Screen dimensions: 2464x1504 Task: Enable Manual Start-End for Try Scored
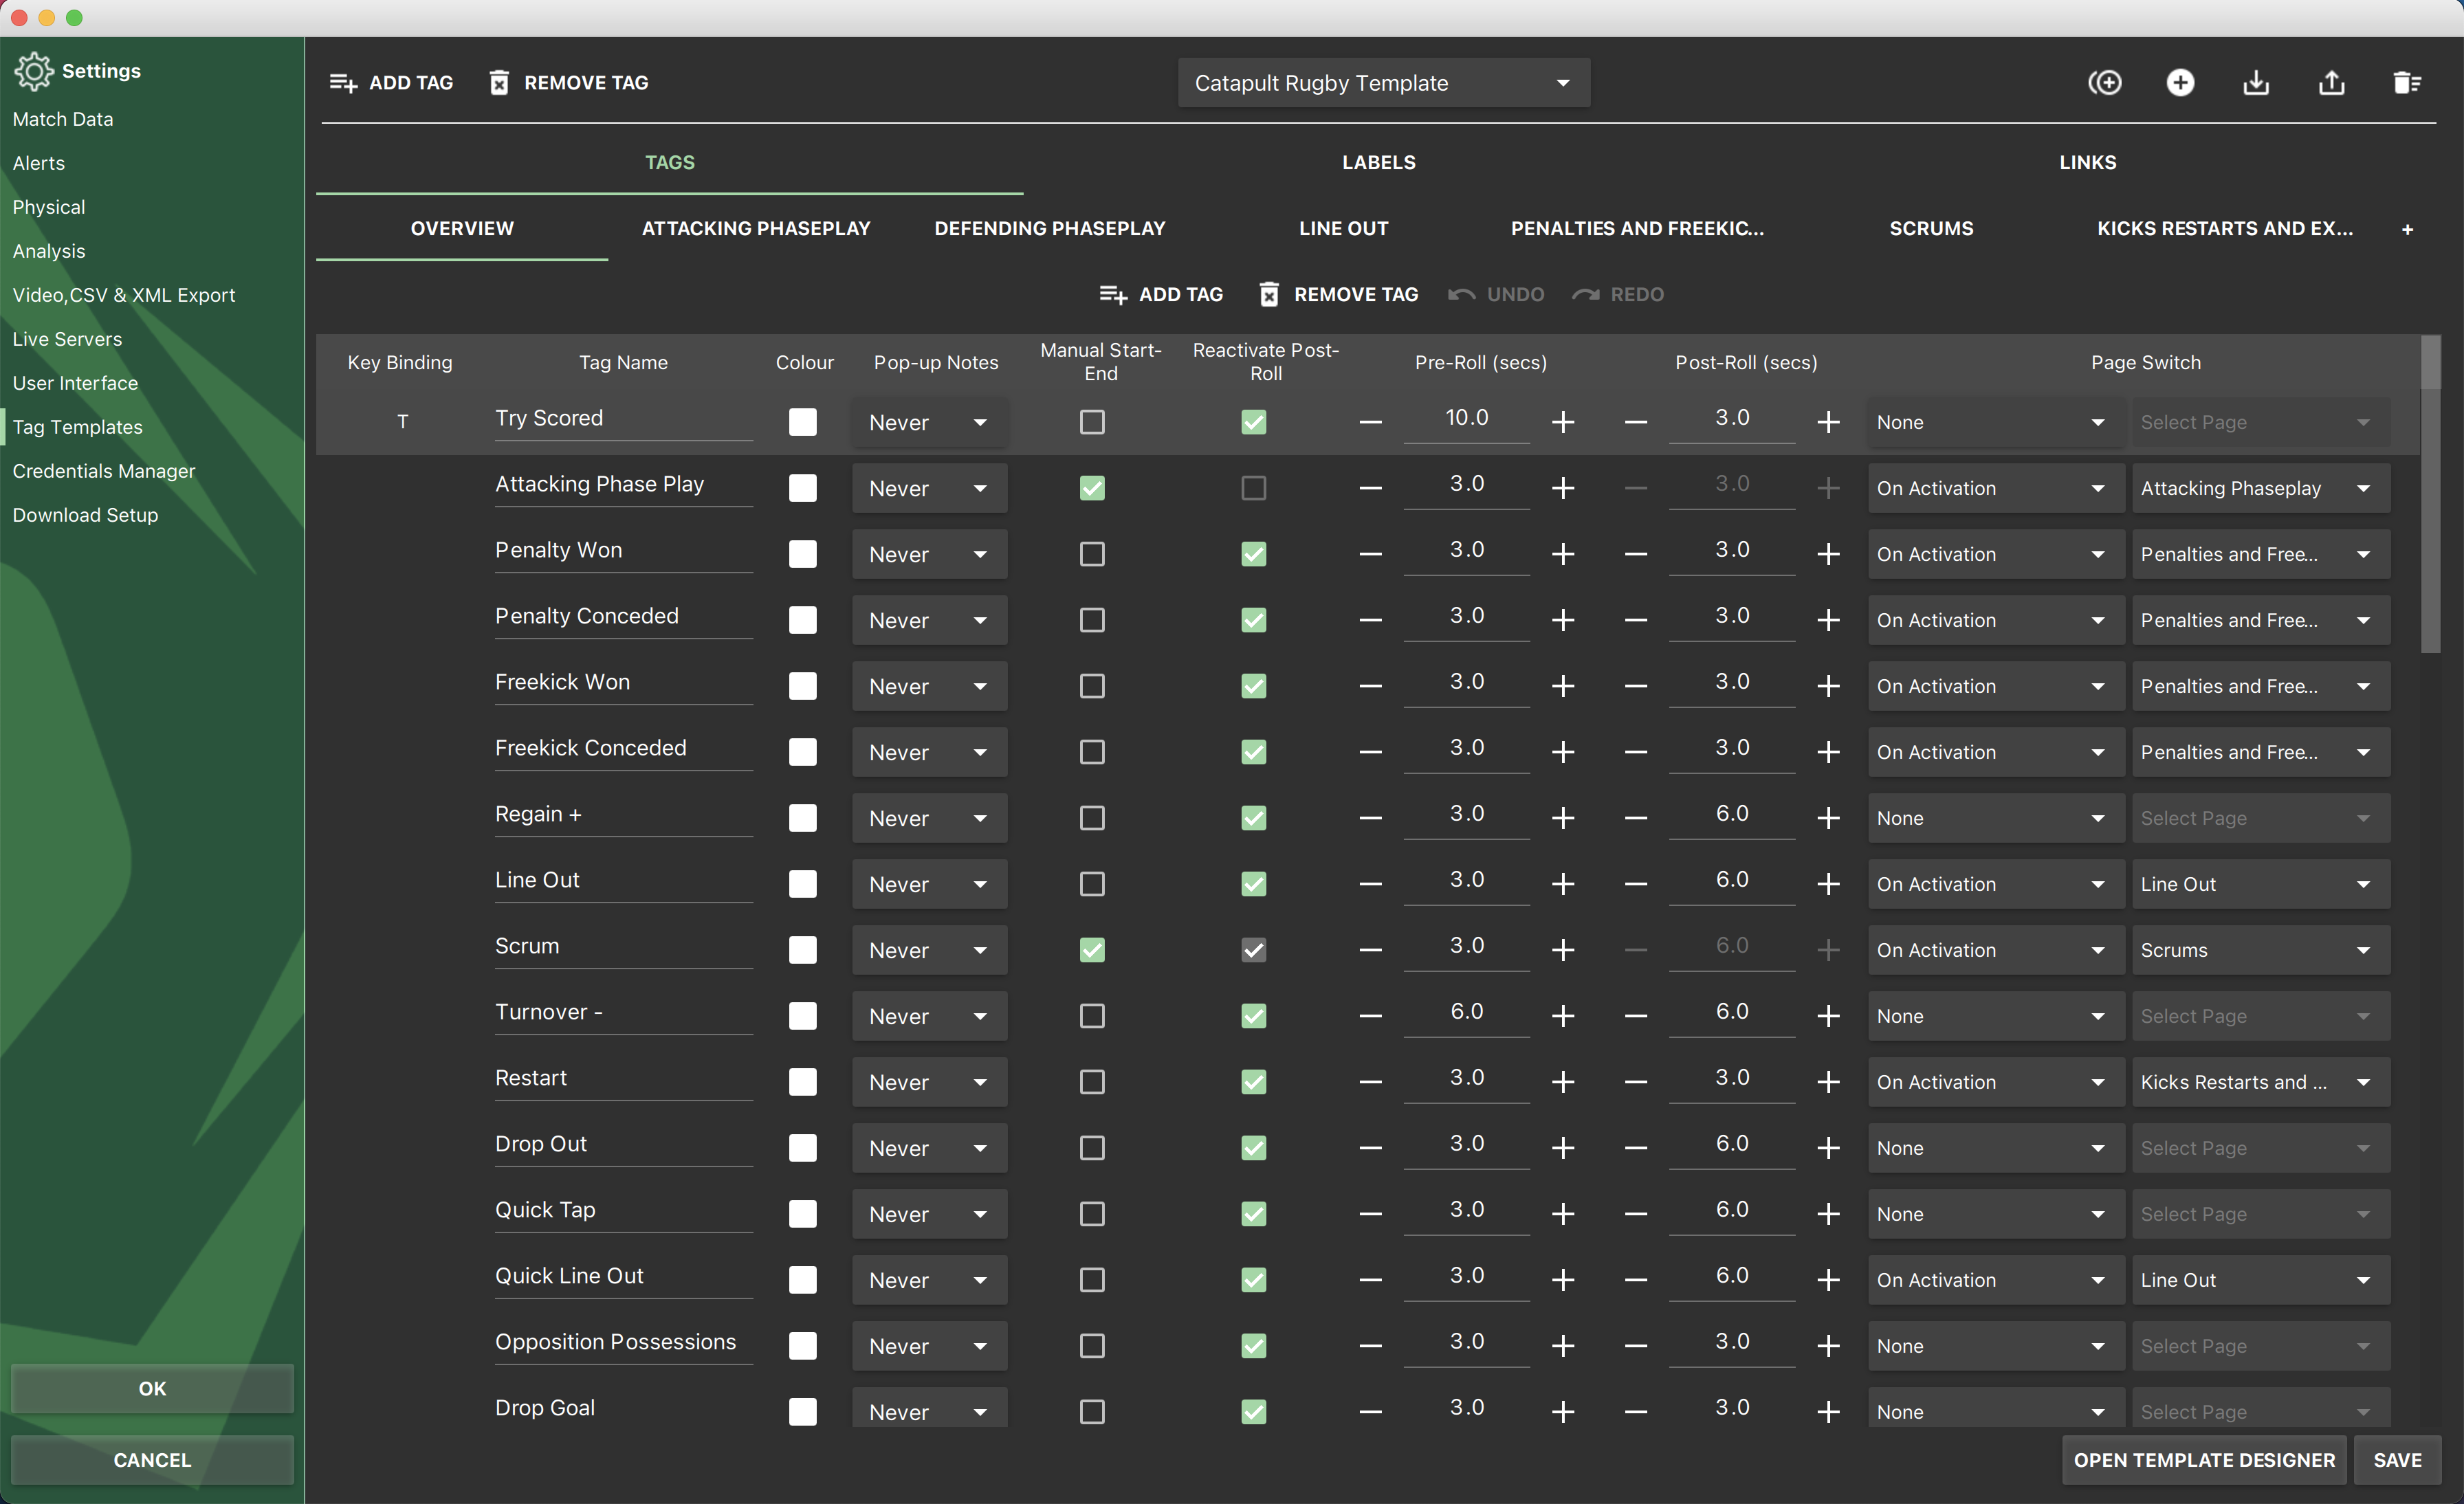(1091, 422)
